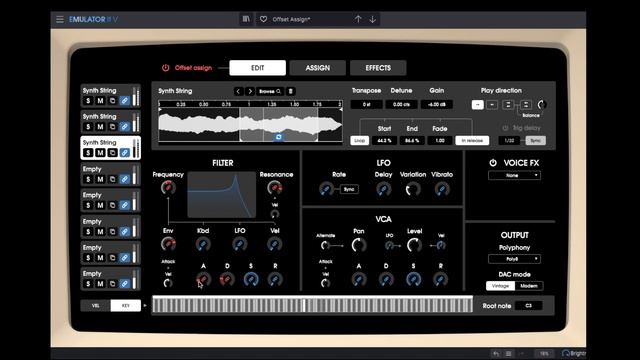The width and height of the screenshot is (640, 360).
Task: Open the Polyphony Poly8 dropdown
Action: [x=514, y=259]
